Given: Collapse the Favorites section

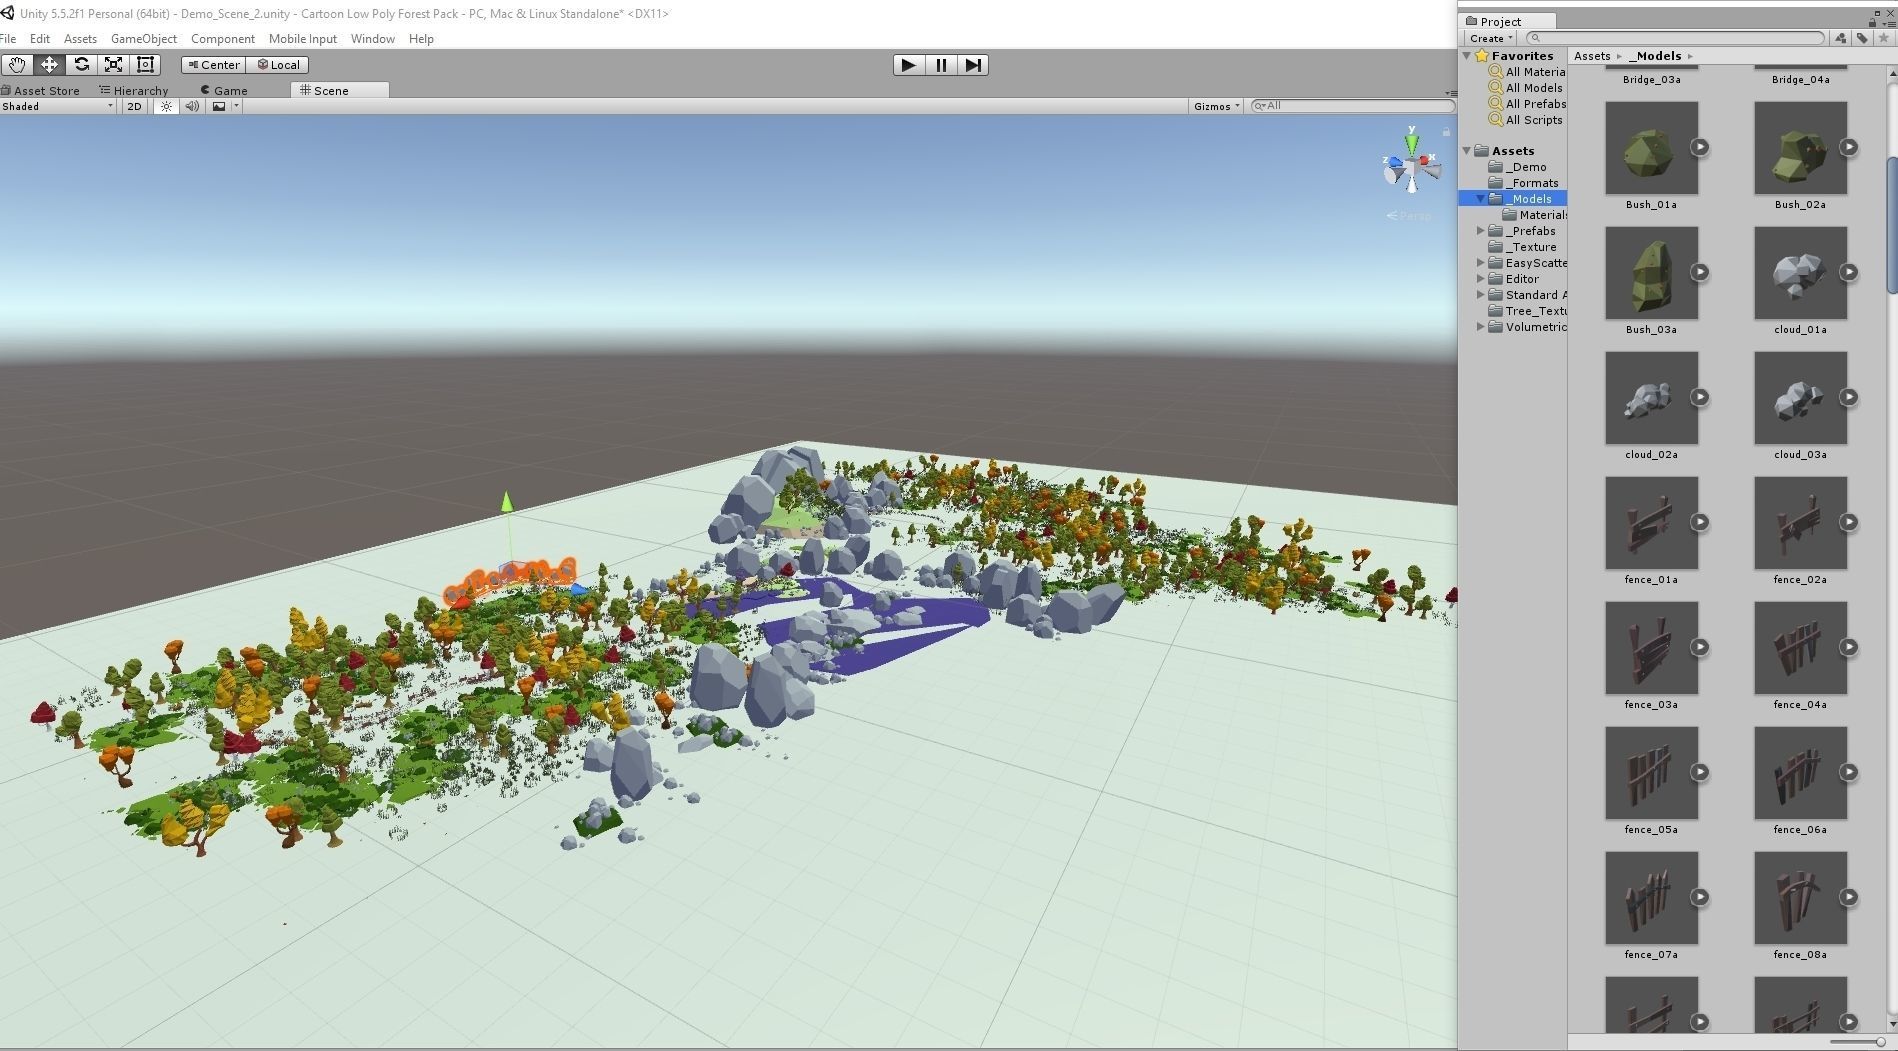Looking at the screenshot, I should (1467, 56).
